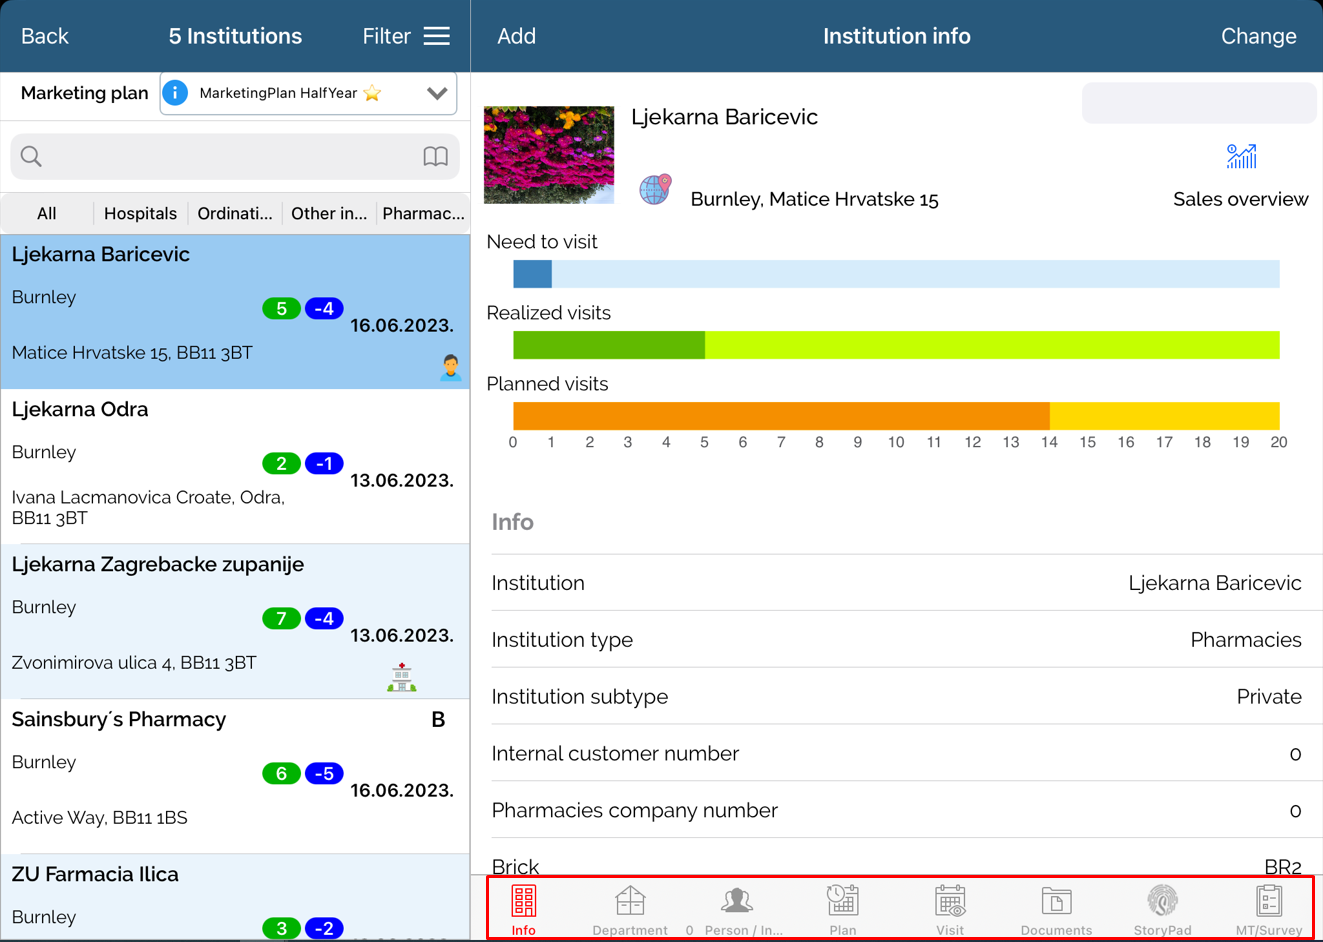Open the Plan calendar icon
The height and width of the screenshot is (942, 1323).
click(842, 902)
